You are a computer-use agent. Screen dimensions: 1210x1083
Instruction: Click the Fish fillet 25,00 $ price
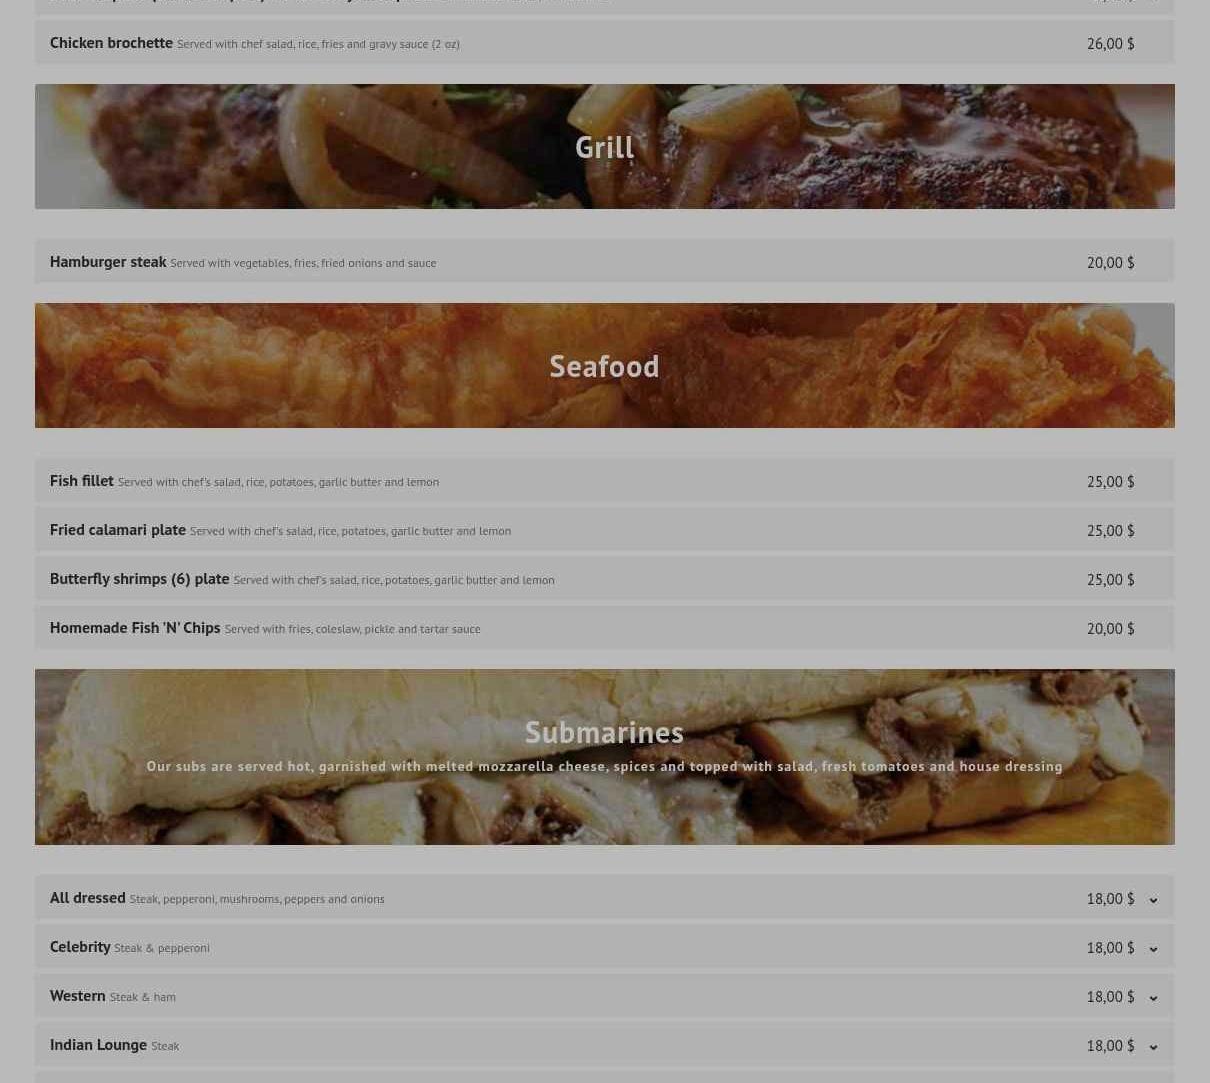coord(1110,482)
